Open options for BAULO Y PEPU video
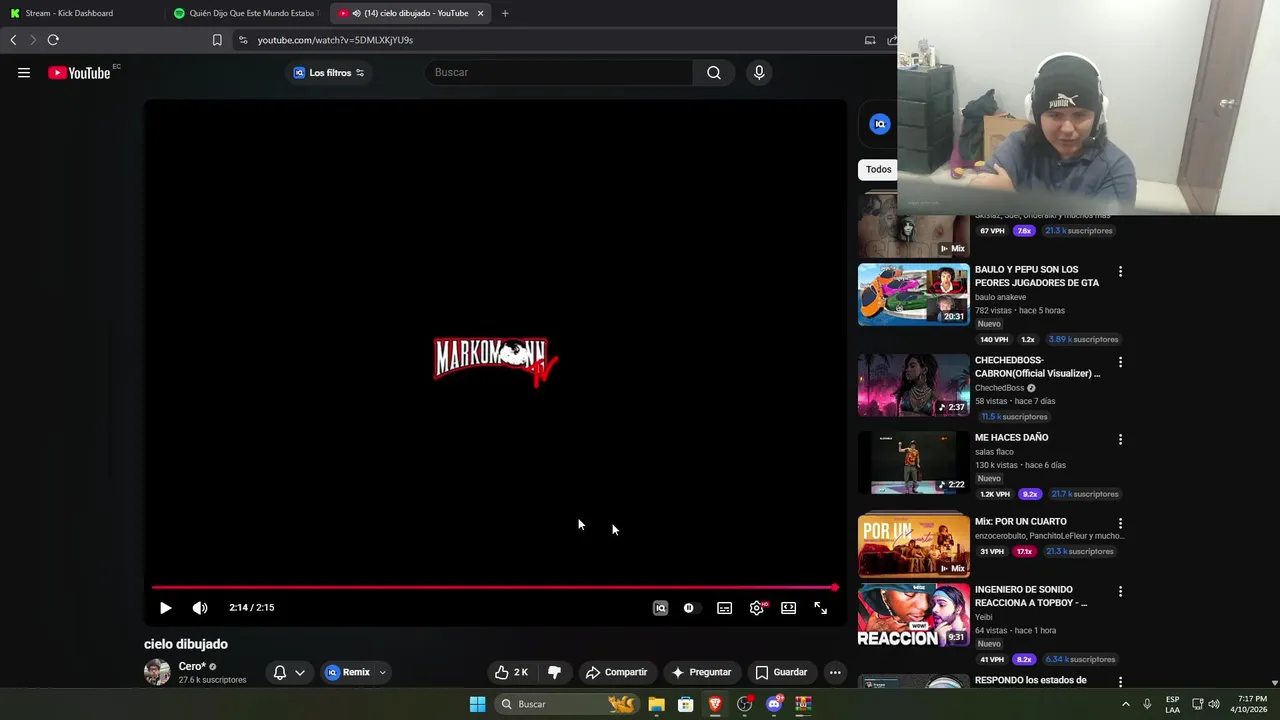Viewport: 1280px width, 720px height. (x=1120, y=272)
